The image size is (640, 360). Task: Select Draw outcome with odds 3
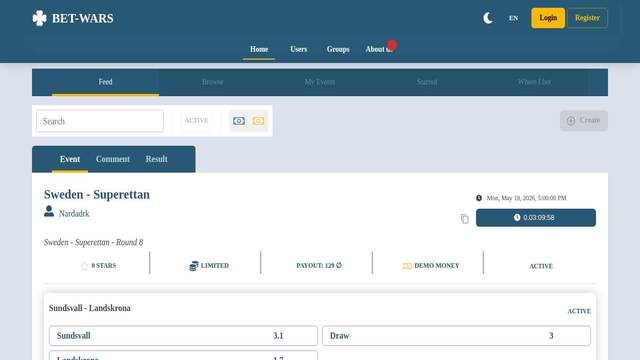(456, 336)
